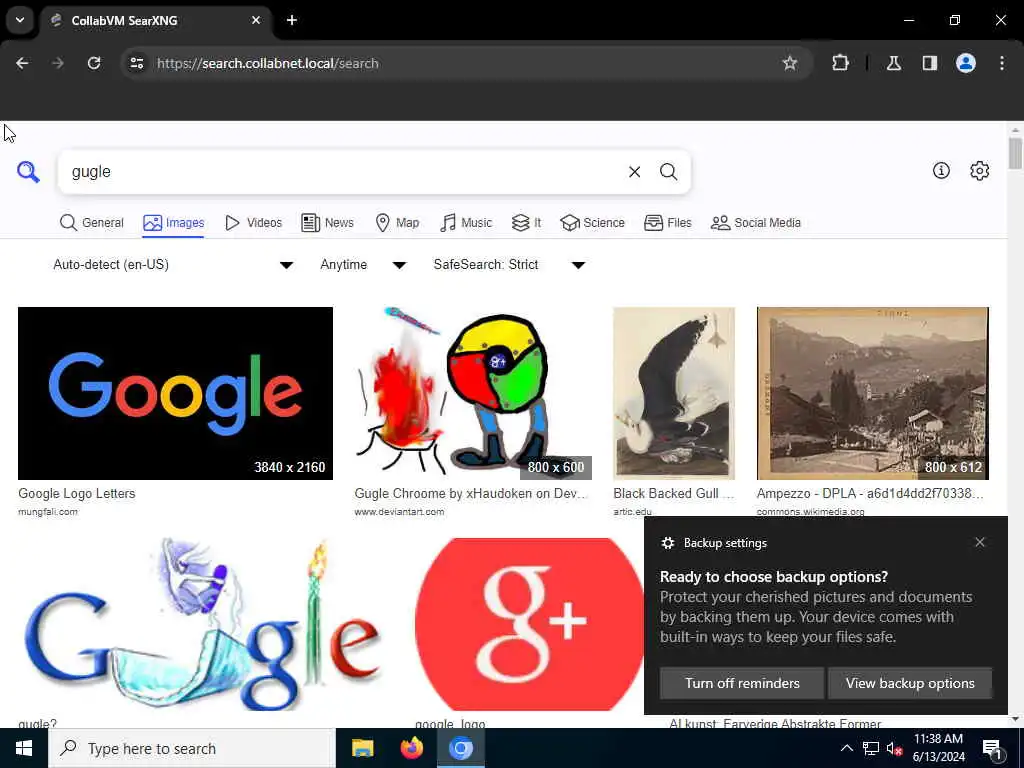Viewport: 1024px width, 768px height.
Task: Switch to Map category
Action: pyautogui.click(x=397, y=223)
